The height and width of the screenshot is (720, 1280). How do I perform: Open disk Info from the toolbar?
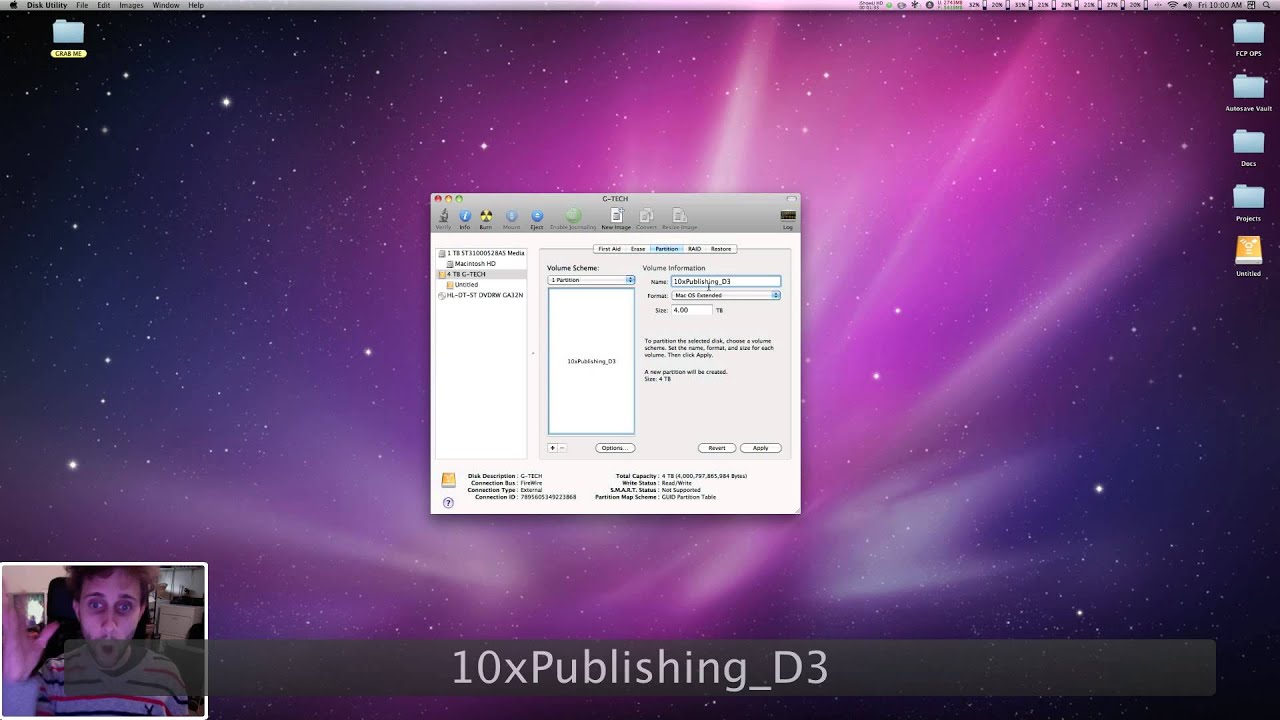point(465,216)
